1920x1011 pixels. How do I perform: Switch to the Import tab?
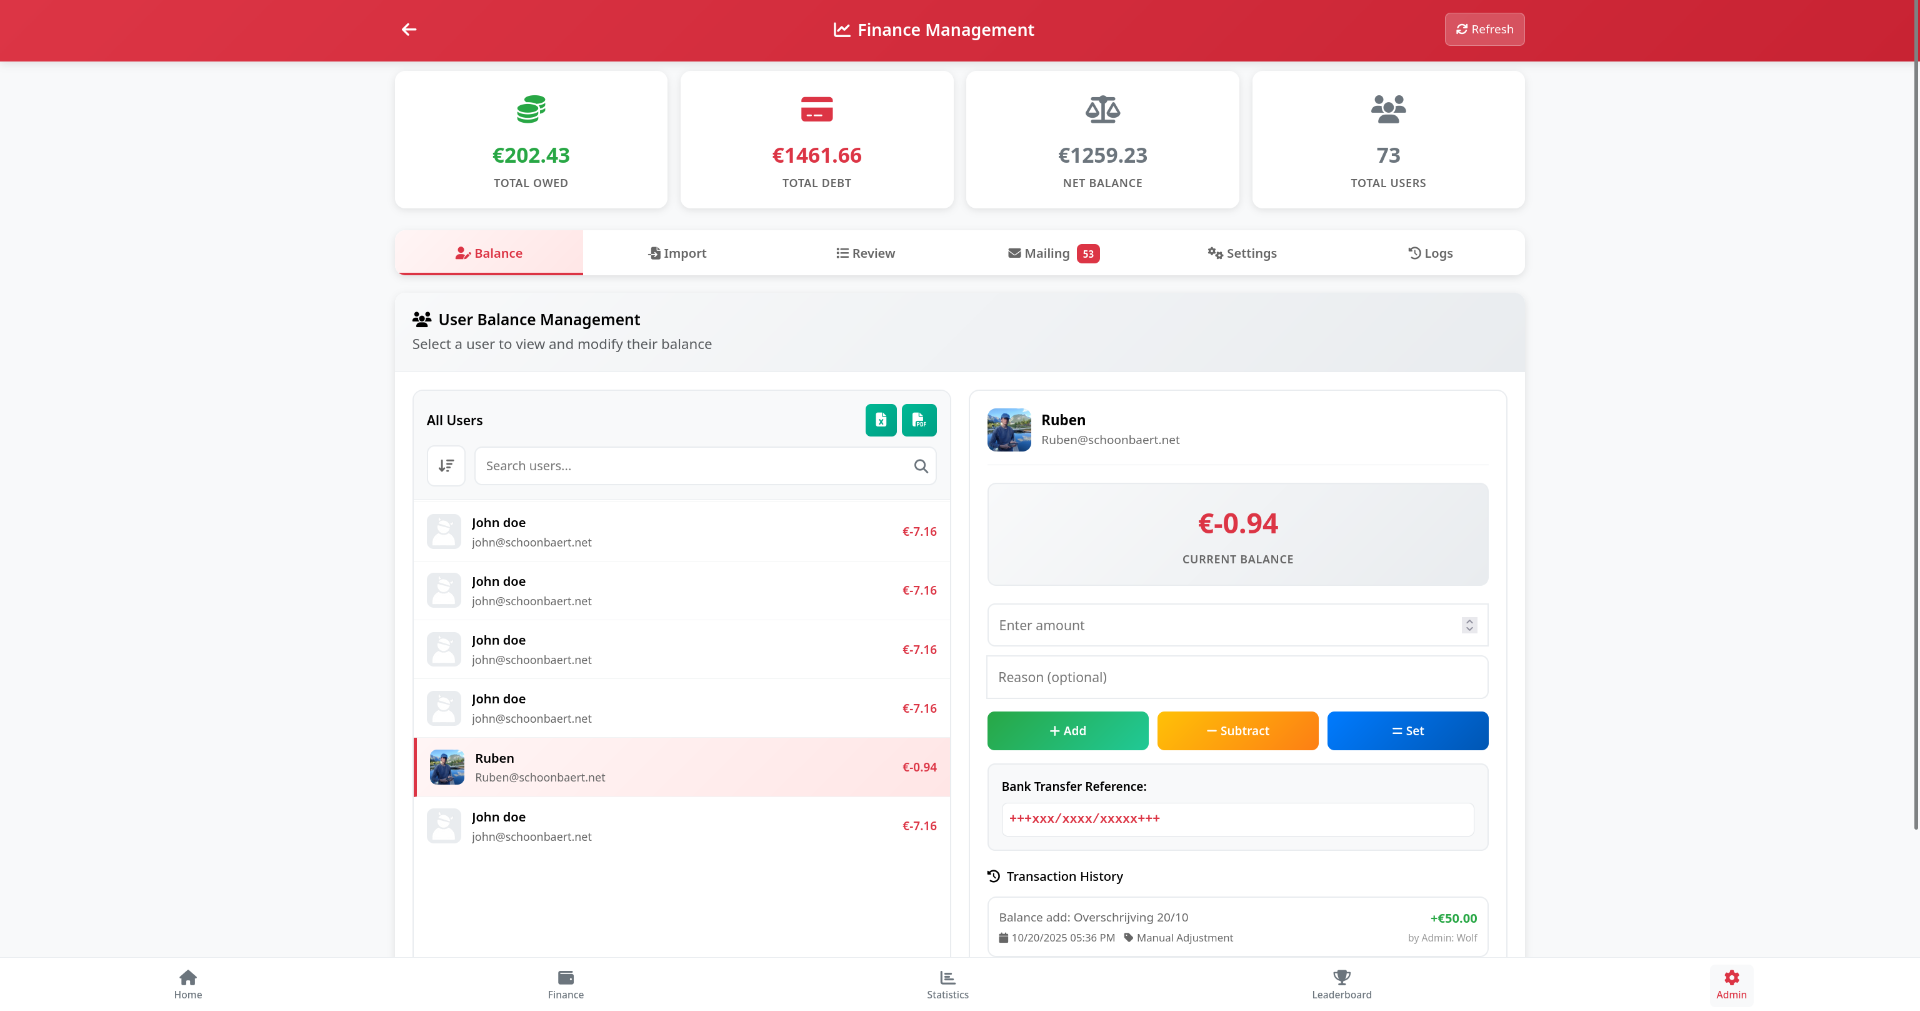677,253
